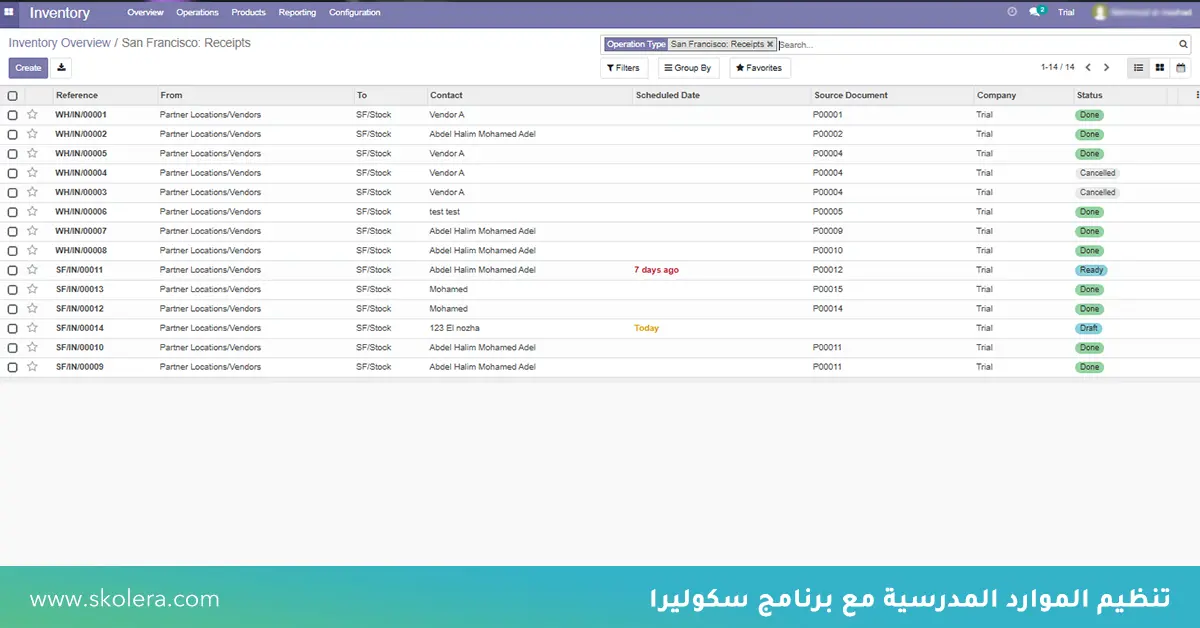
Task: Click the next page arrow
Action: pyautogui.click(x=1107, y=68)
